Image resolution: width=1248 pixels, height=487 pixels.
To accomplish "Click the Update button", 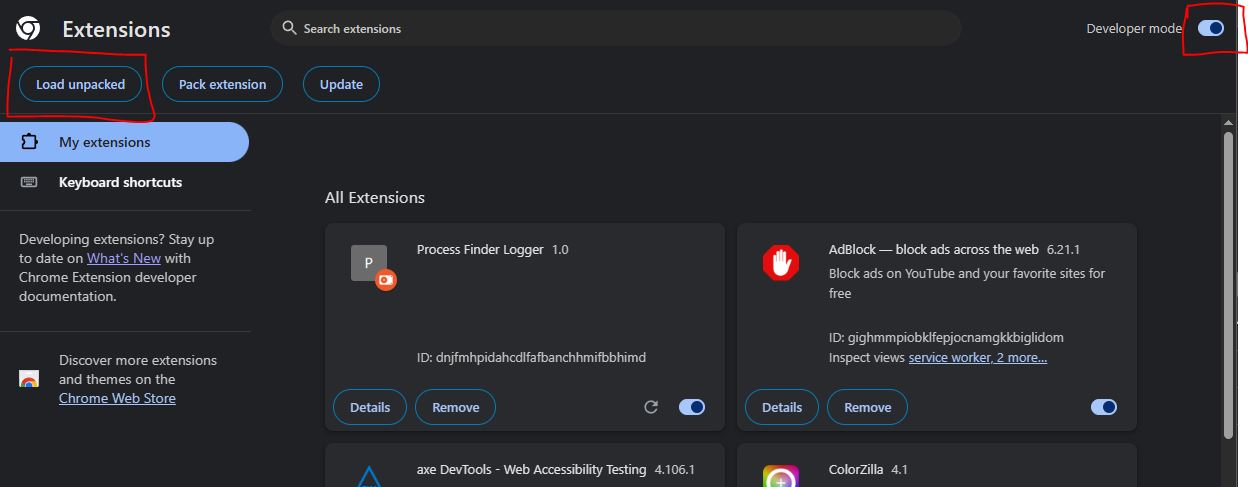I will pos(341,84).
